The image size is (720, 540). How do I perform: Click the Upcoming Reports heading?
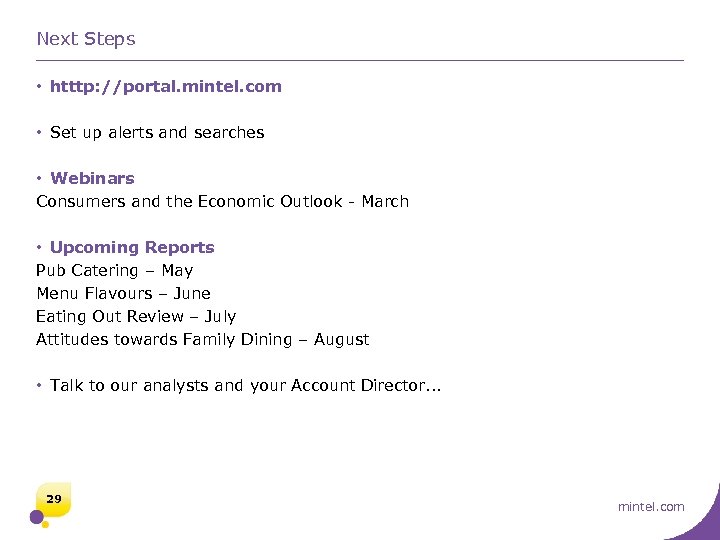tap(132, 247)
